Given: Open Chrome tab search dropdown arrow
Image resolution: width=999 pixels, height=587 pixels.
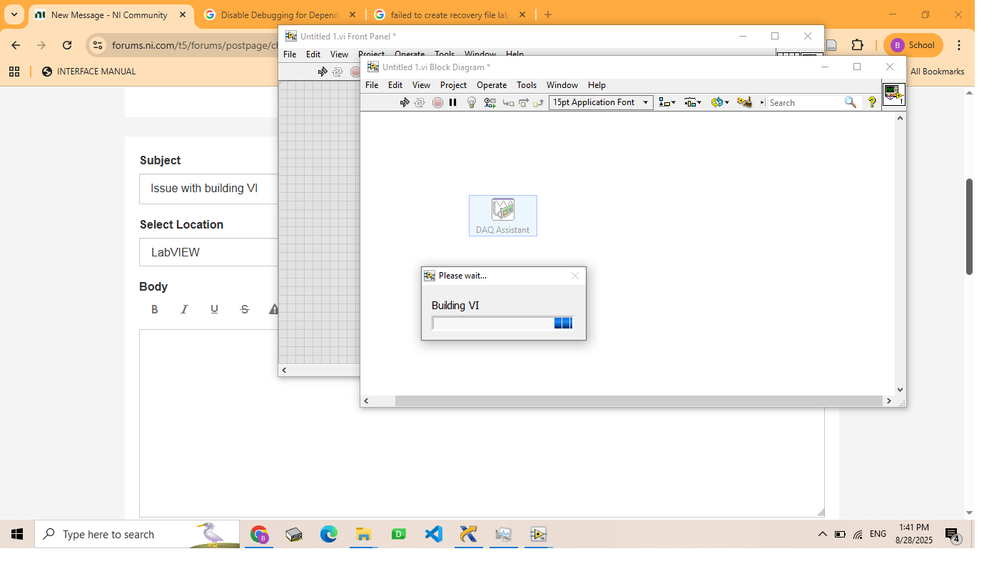Looking at the screenshot, I should coord(14,15).
